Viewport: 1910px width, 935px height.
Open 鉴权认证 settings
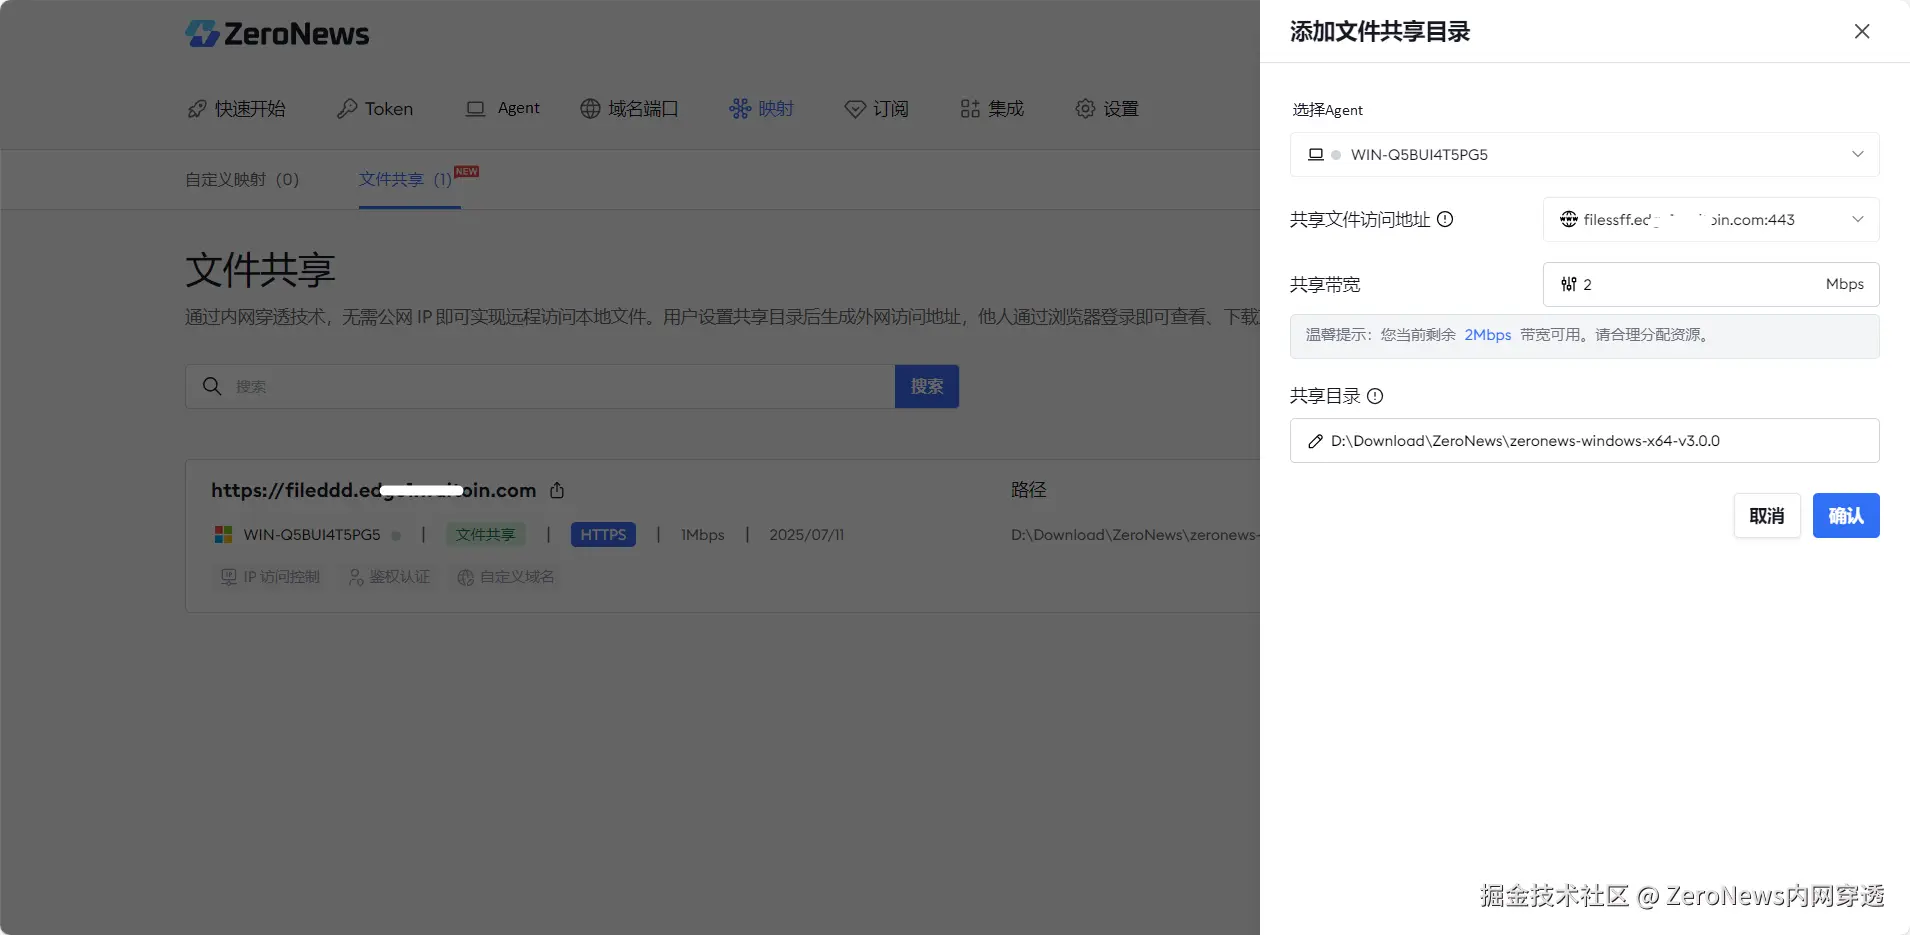point(389,577)
